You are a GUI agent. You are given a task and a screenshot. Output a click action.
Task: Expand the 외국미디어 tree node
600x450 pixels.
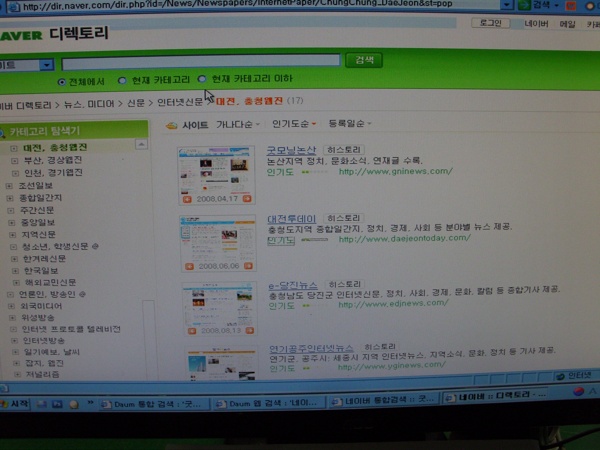pos(11,306)
